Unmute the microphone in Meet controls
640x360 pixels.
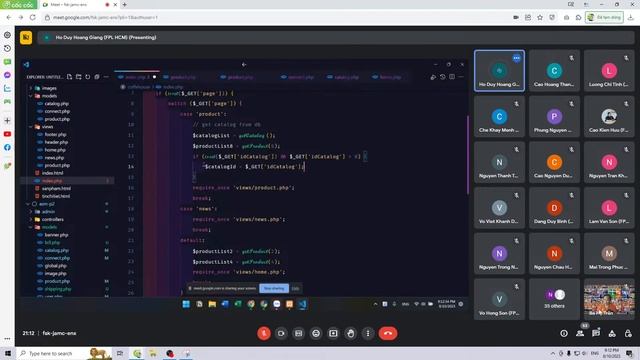tap(264, 333)
